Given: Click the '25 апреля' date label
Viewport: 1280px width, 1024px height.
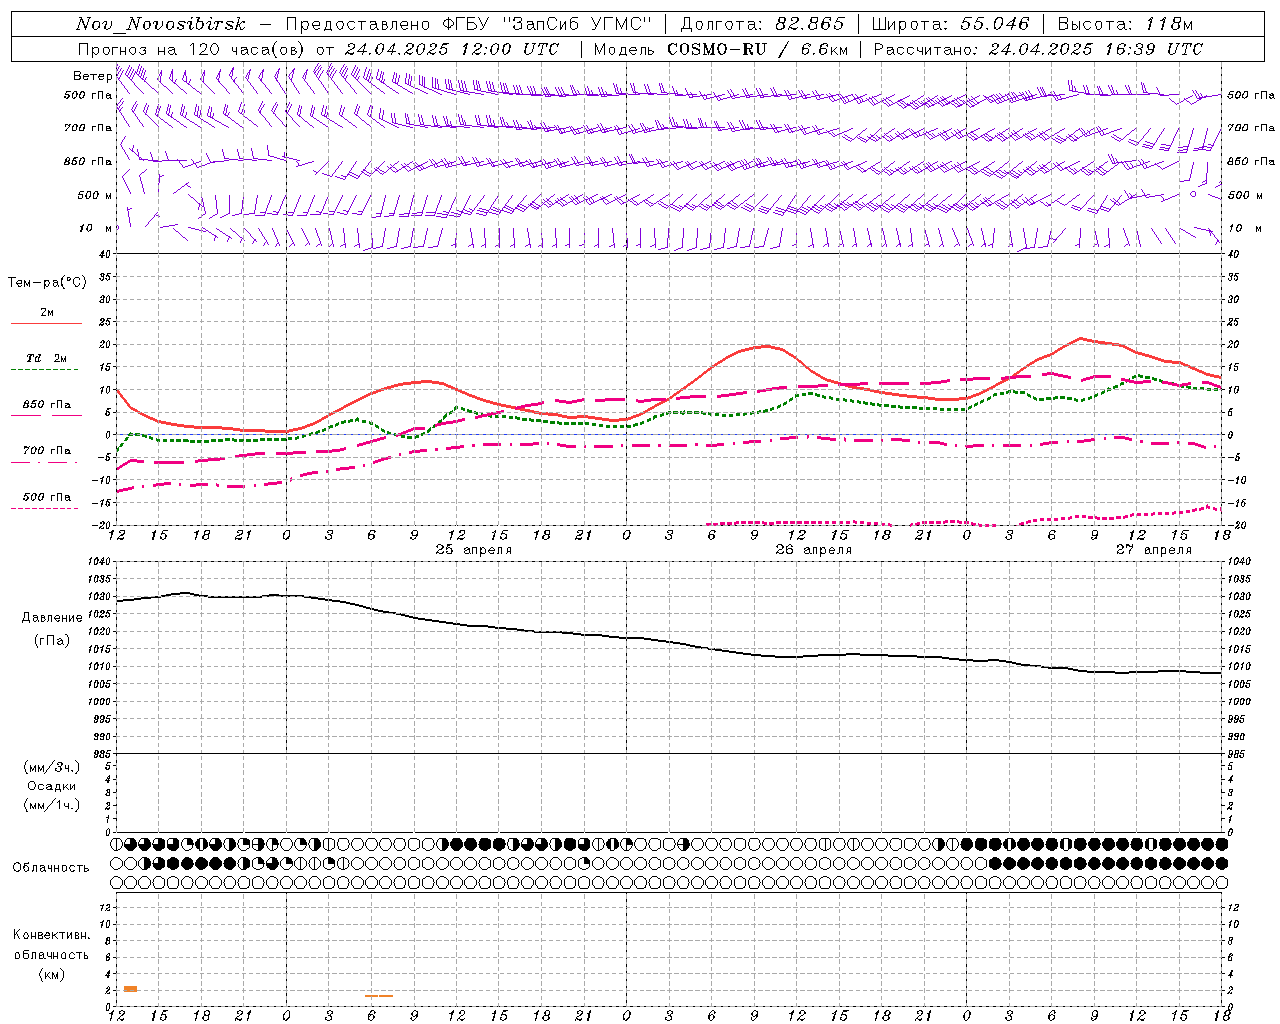Looking at the screenshot, I should tap(474, 550).
